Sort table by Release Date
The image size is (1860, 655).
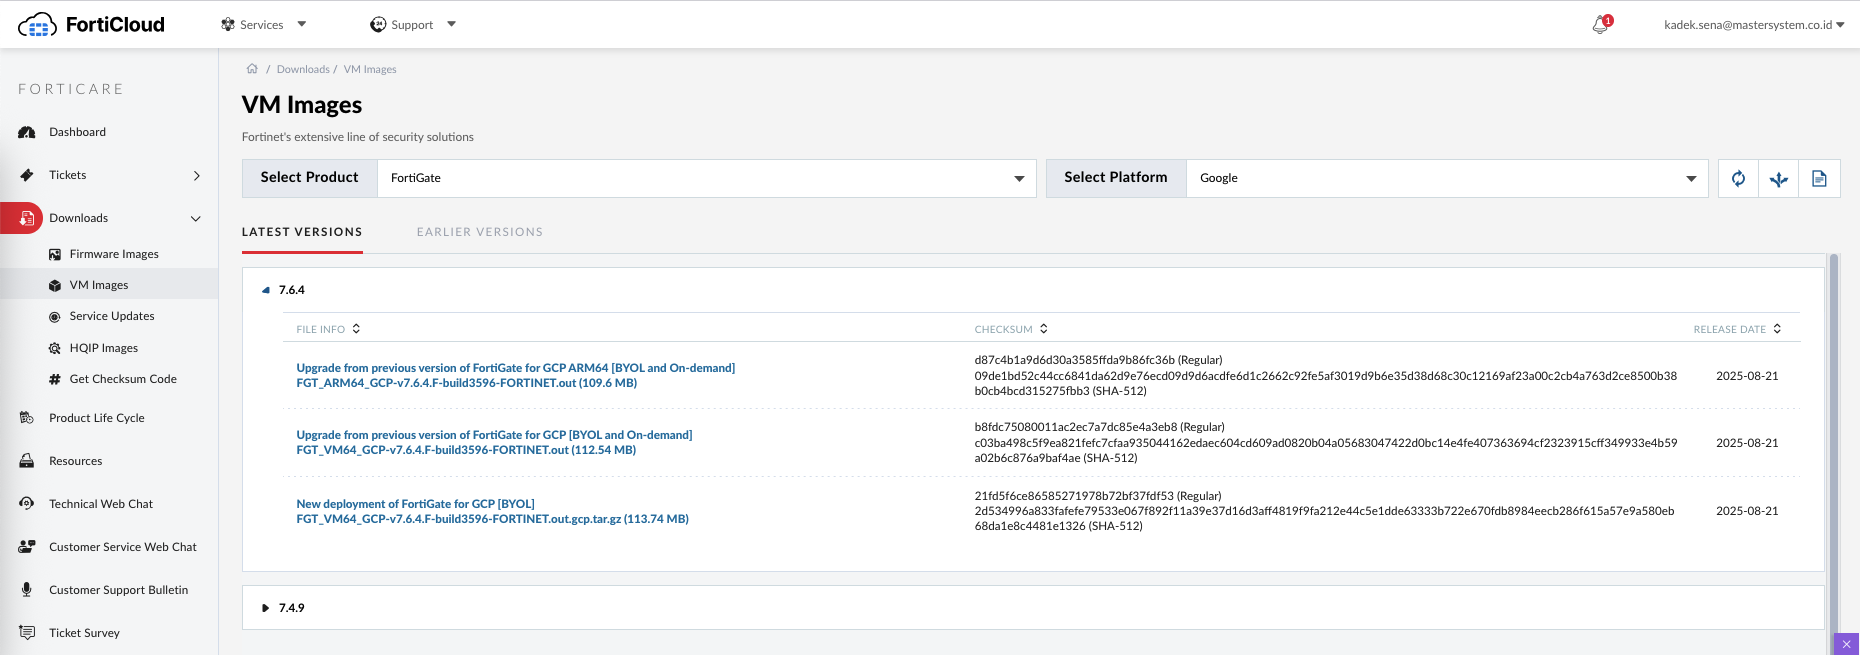(x=1736, y=329)
